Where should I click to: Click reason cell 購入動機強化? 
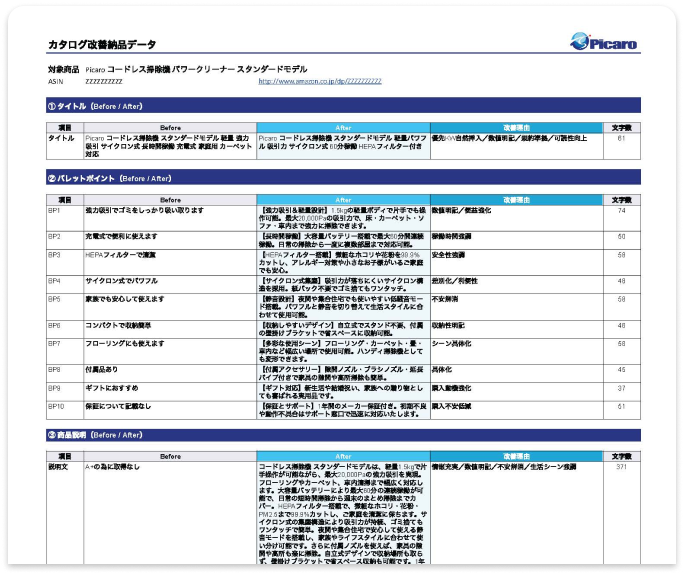(x=517, y=392)
